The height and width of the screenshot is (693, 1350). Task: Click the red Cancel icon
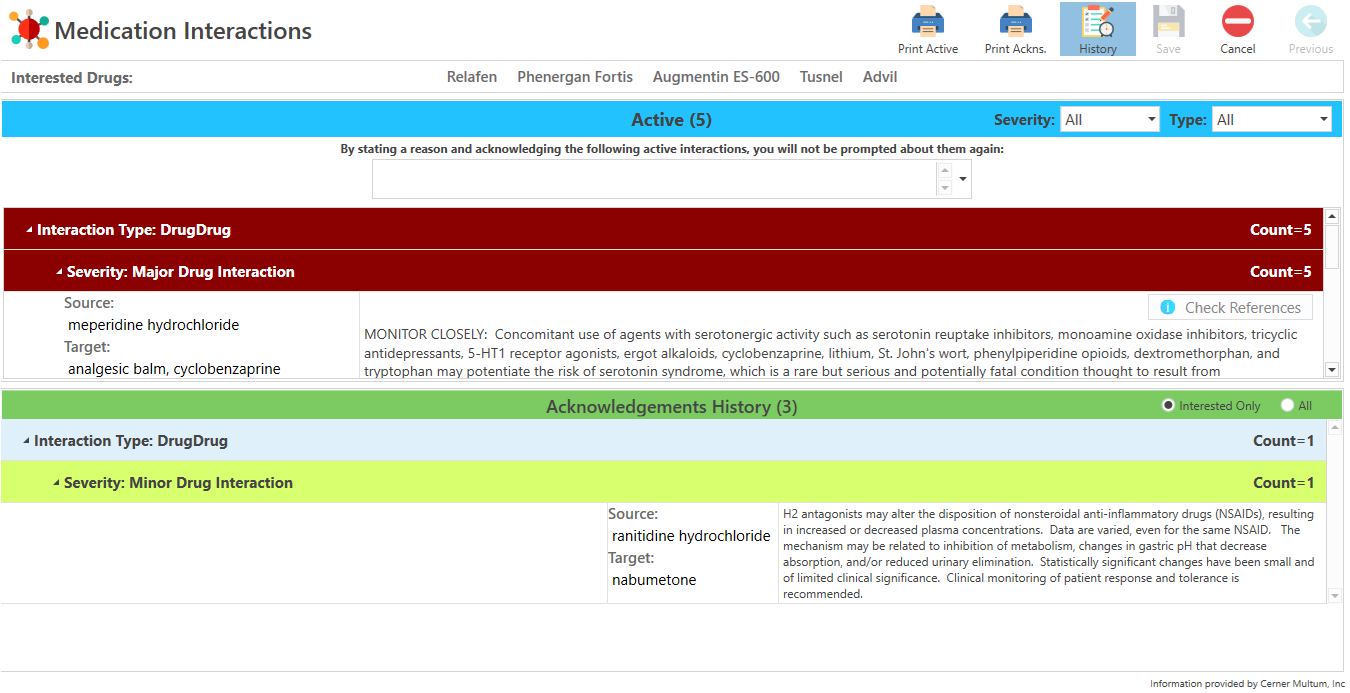(1237, 21)
